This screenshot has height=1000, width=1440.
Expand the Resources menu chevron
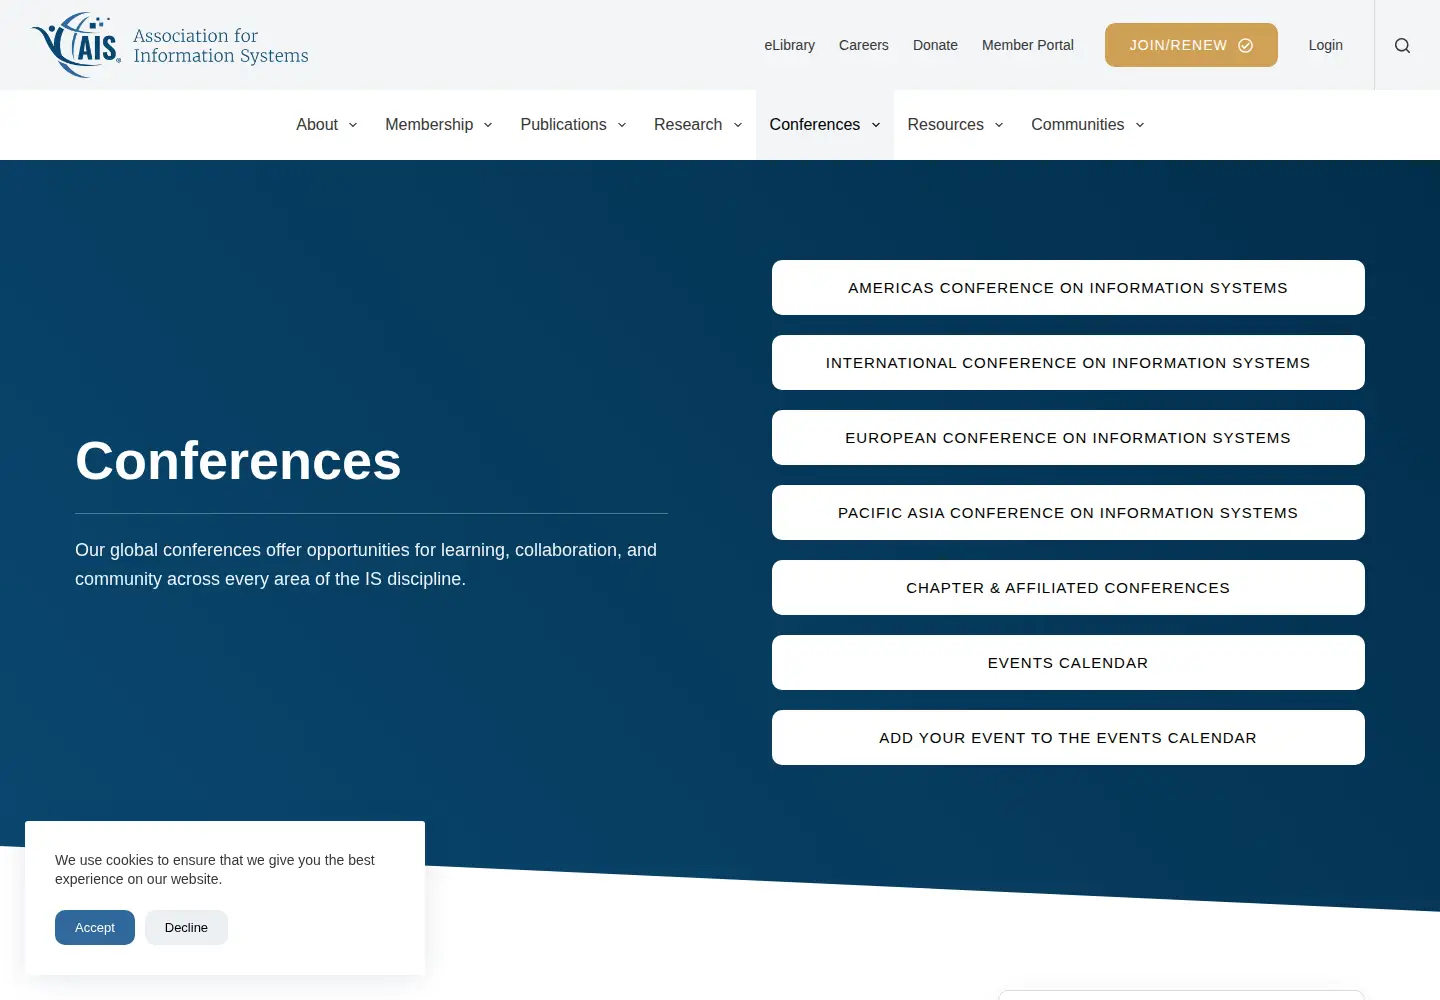998,125
